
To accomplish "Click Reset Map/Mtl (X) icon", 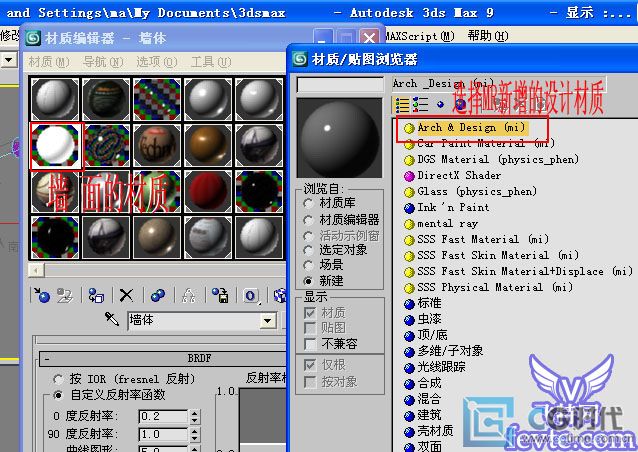I will point(127,295).
